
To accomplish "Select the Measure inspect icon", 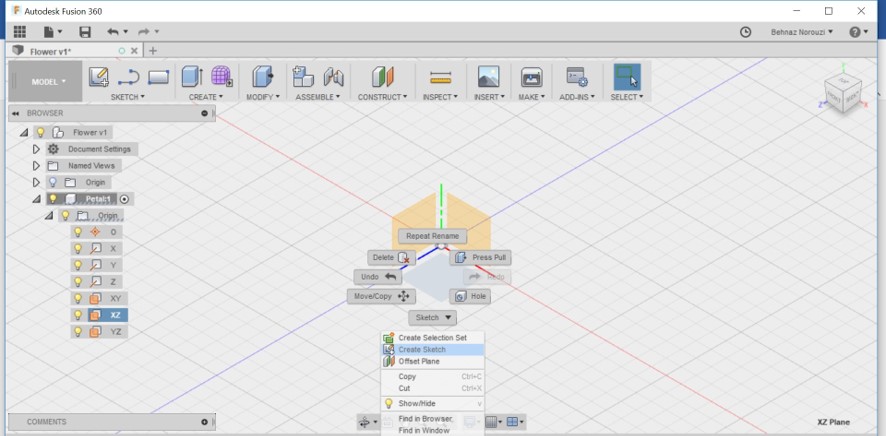I will [x=440, y=77].
